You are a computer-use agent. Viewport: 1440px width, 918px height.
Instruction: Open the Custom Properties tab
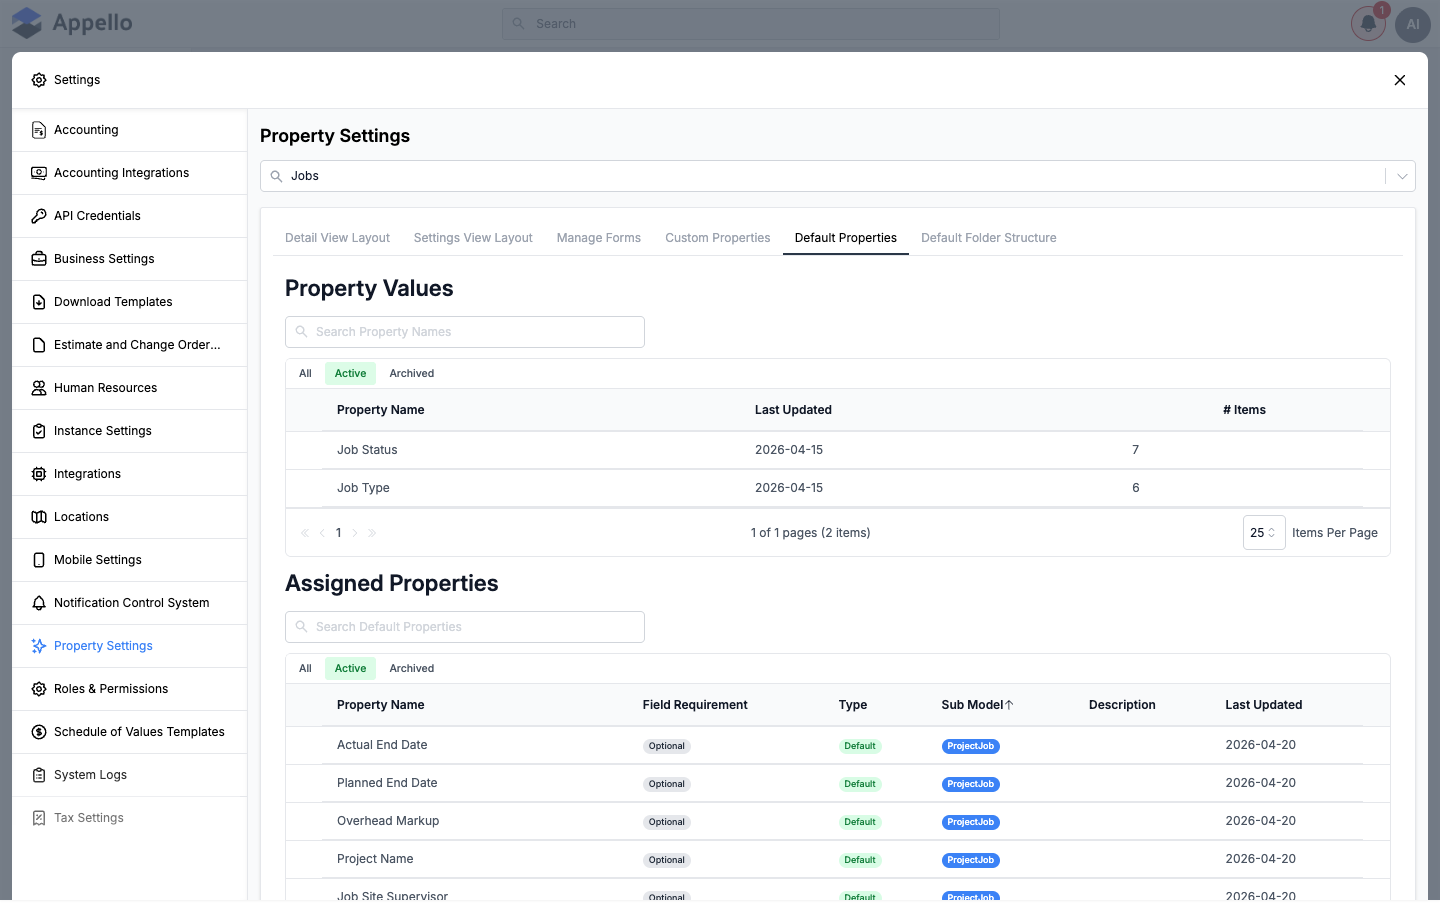tap(718, 238)
